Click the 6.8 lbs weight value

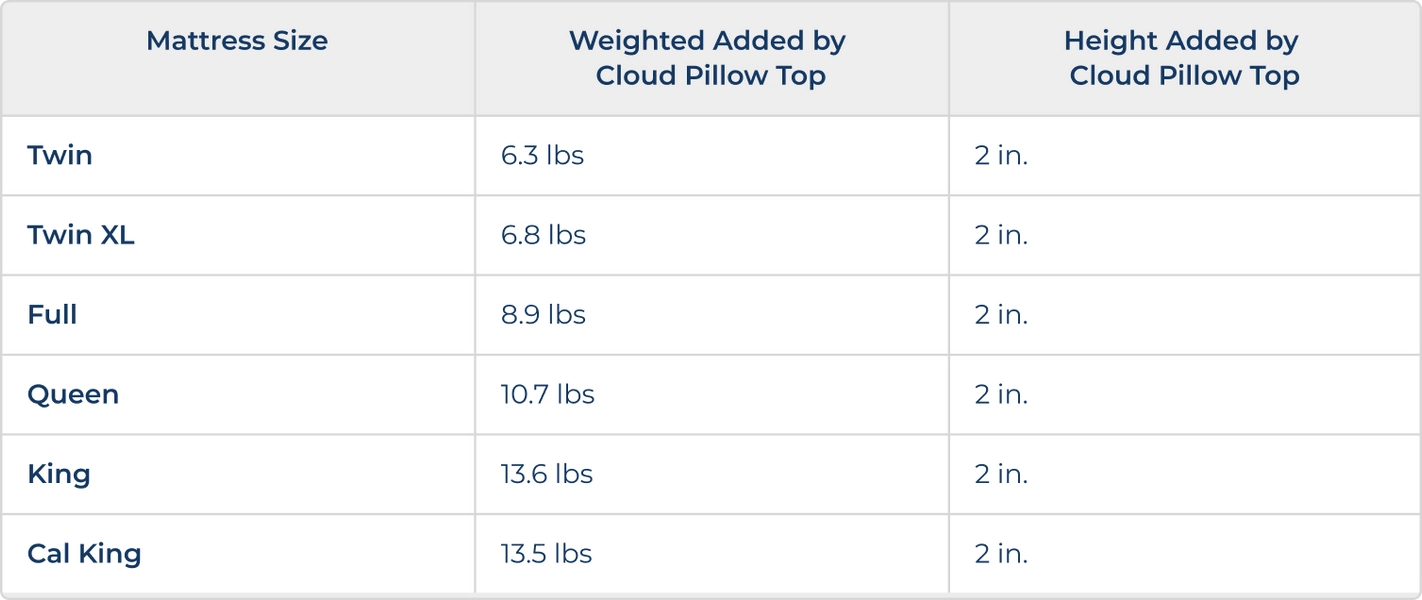pyautogui.click(x=543, y=235)
